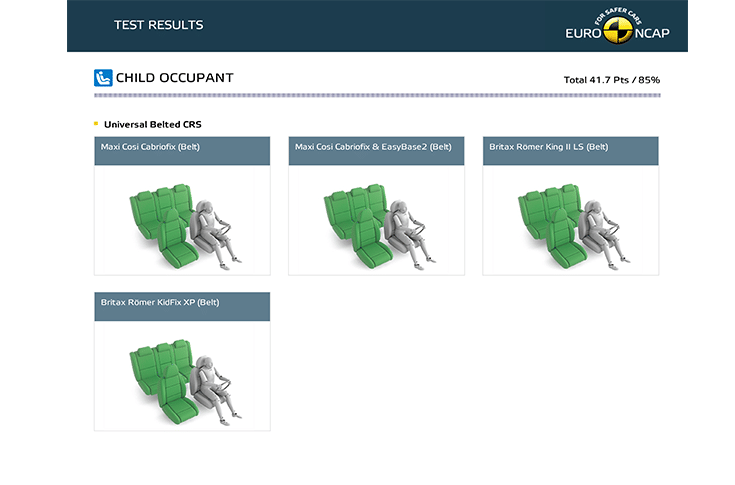
Task: Select Britax Römer King II LS header
Action: point(570,150)
